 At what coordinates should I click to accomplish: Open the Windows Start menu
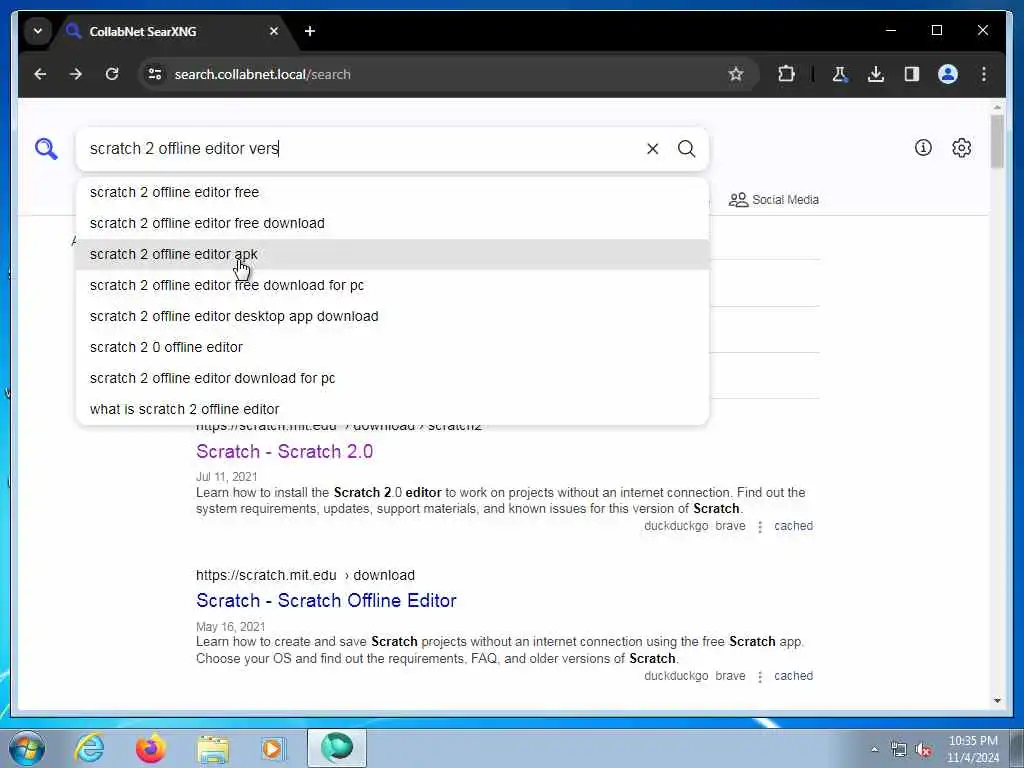pos(27,748)
